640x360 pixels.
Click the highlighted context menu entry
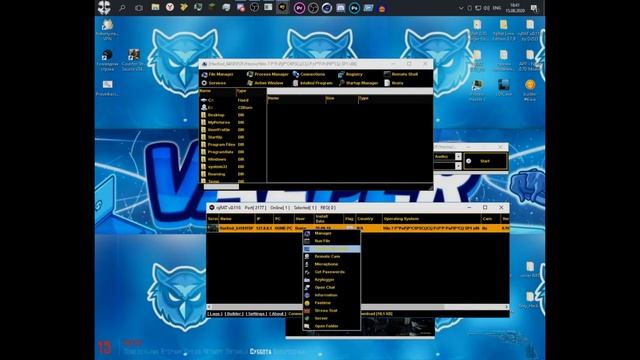331,249
